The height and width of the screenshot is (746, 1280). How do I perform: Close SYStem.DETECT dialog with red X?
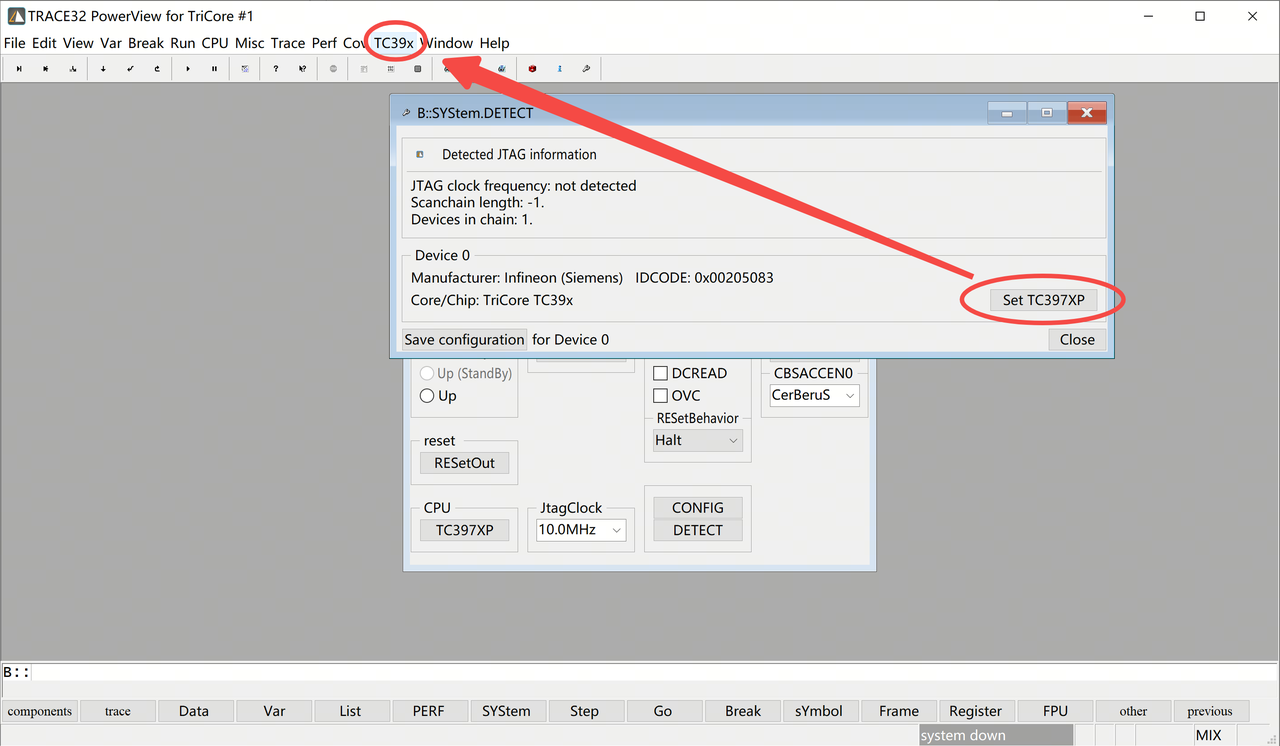[1087, 113]
